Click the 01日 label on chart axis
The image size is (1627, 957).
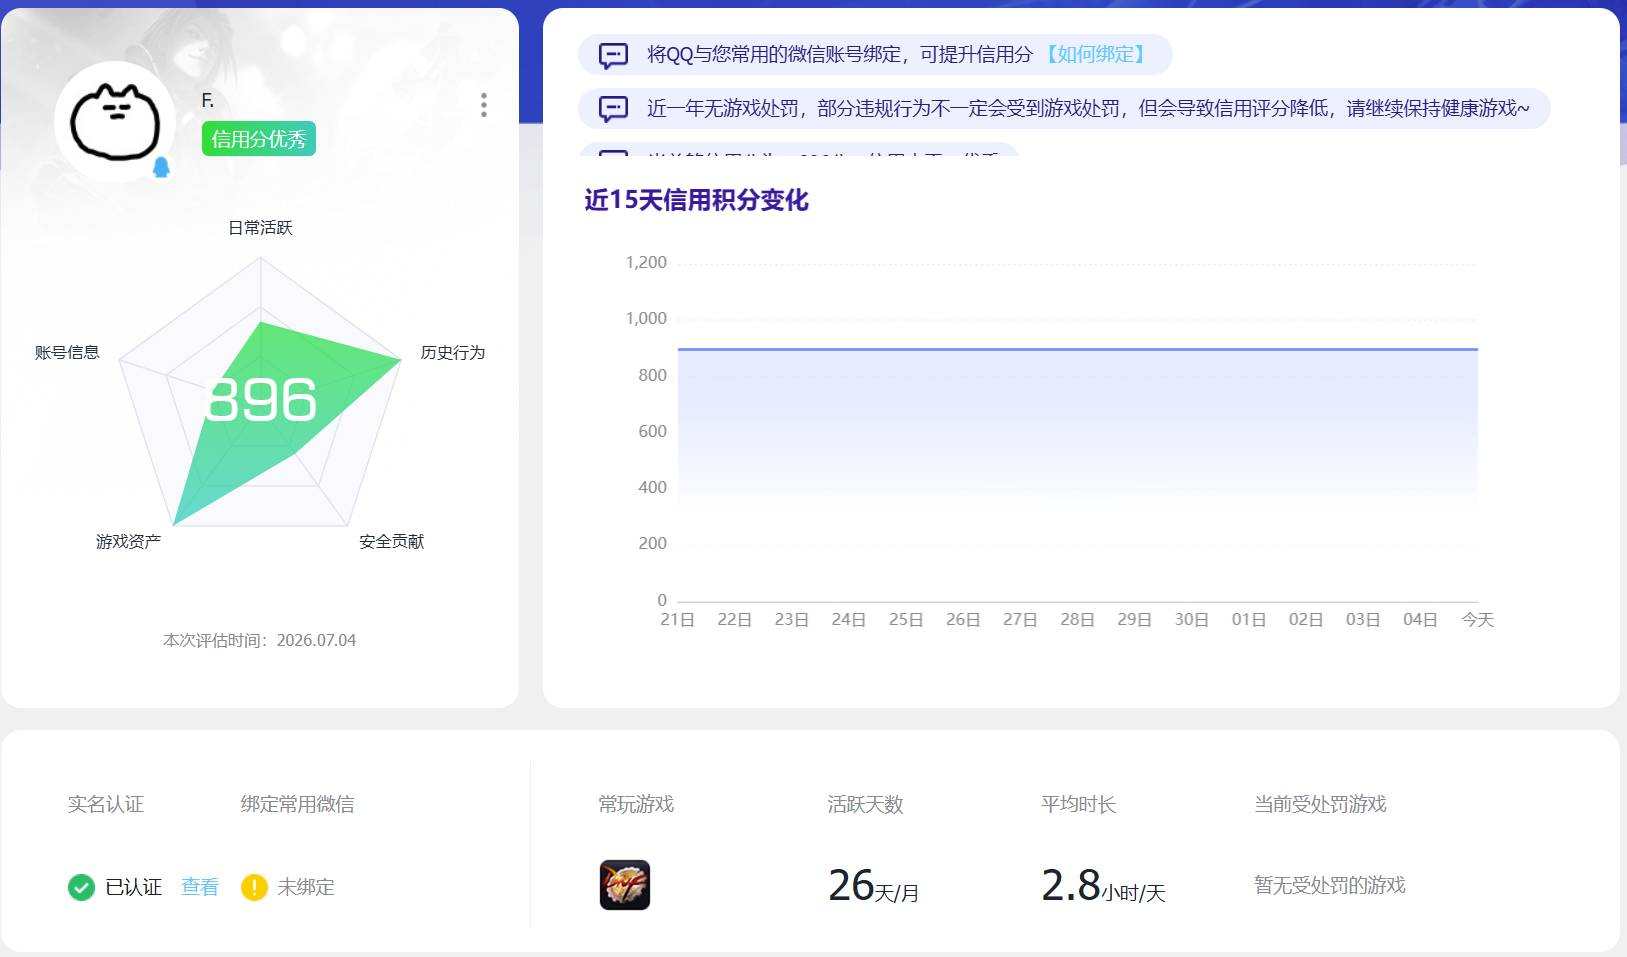(1248, 620)
